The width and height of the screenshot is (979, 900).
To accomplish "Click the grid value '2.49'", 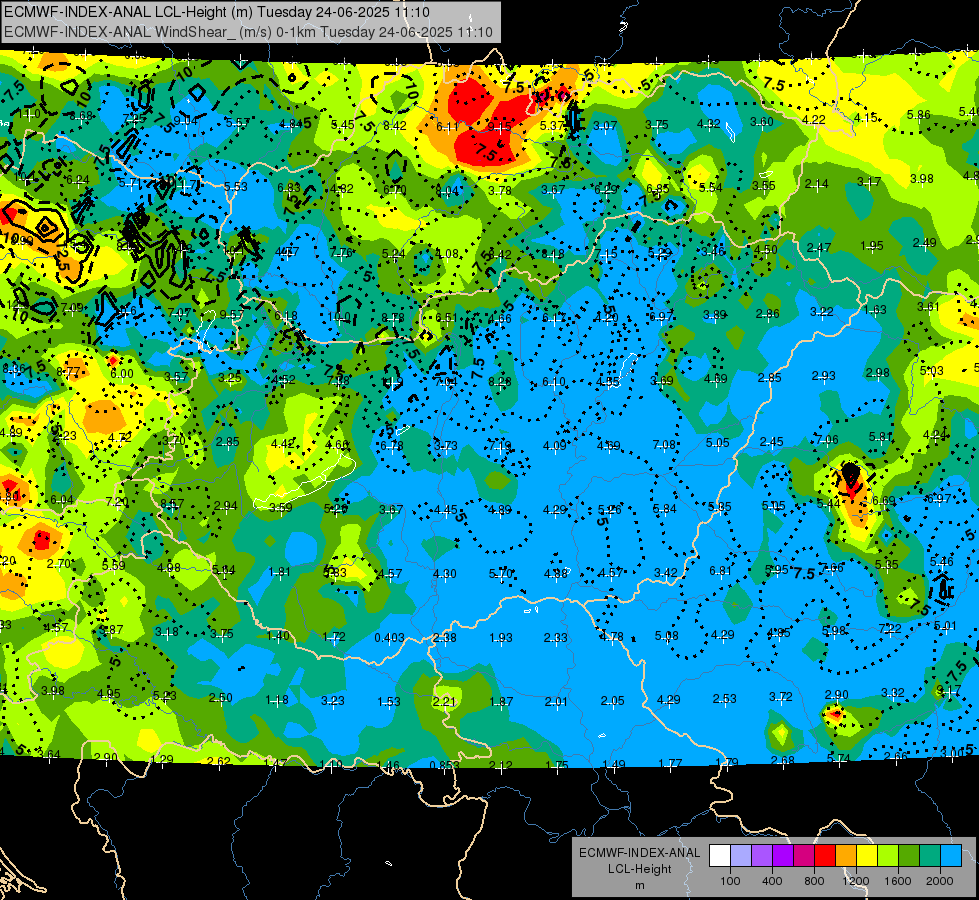I will click(x=924, y=242).
